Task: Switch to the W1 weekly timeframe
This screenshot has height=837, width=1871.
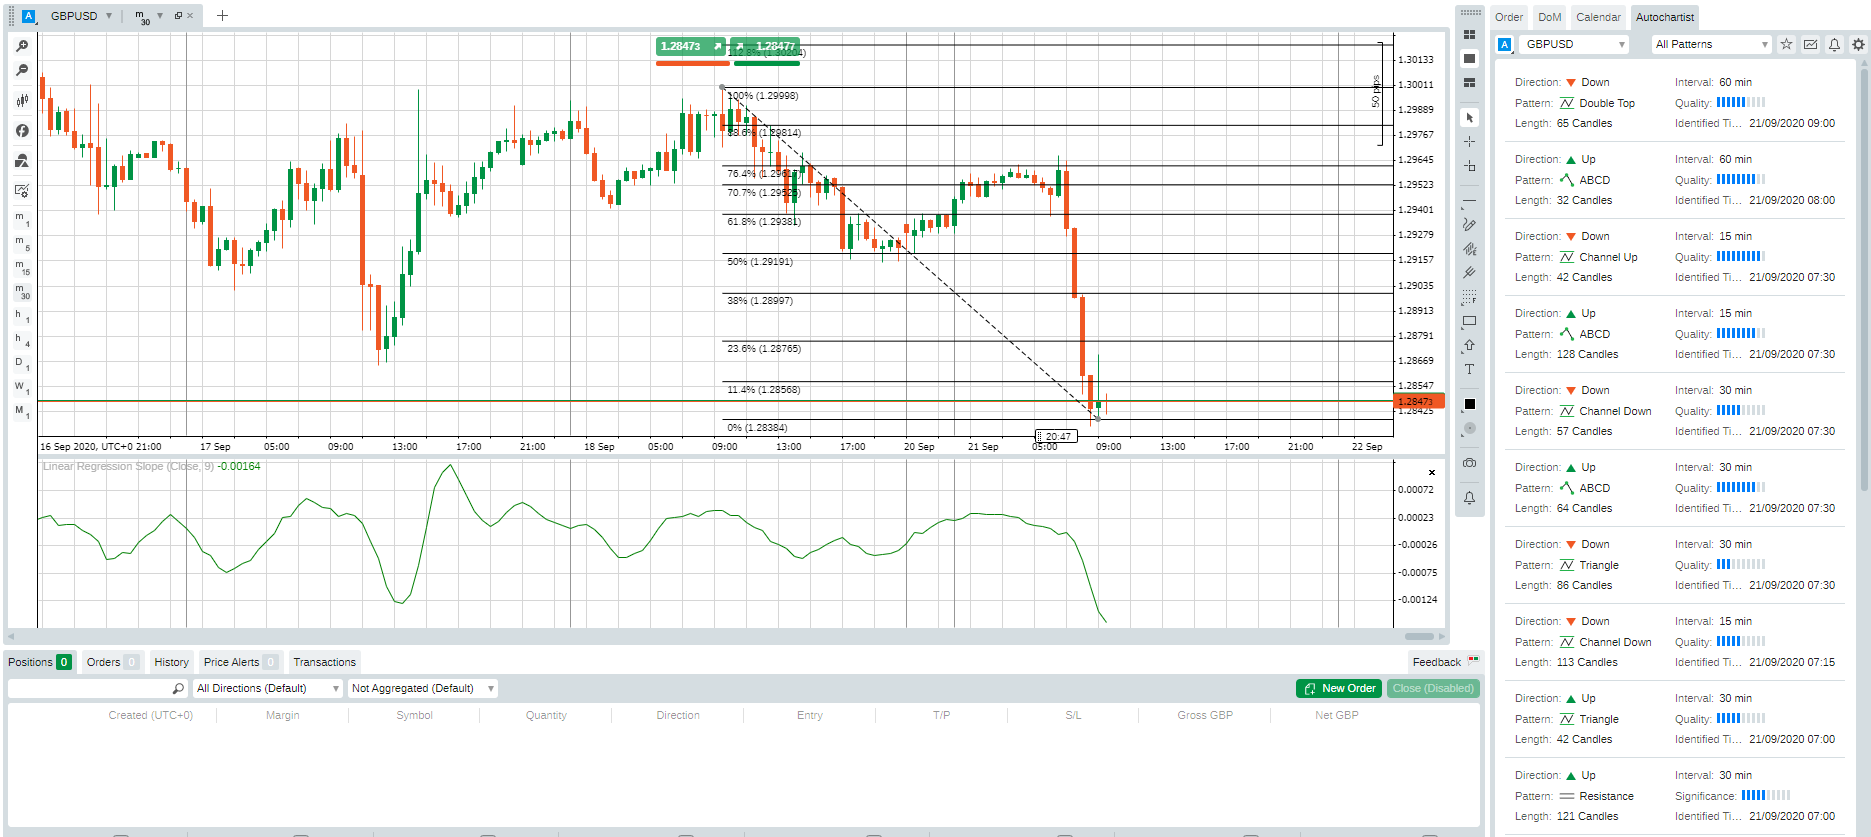Action: (x=22, y=388)
